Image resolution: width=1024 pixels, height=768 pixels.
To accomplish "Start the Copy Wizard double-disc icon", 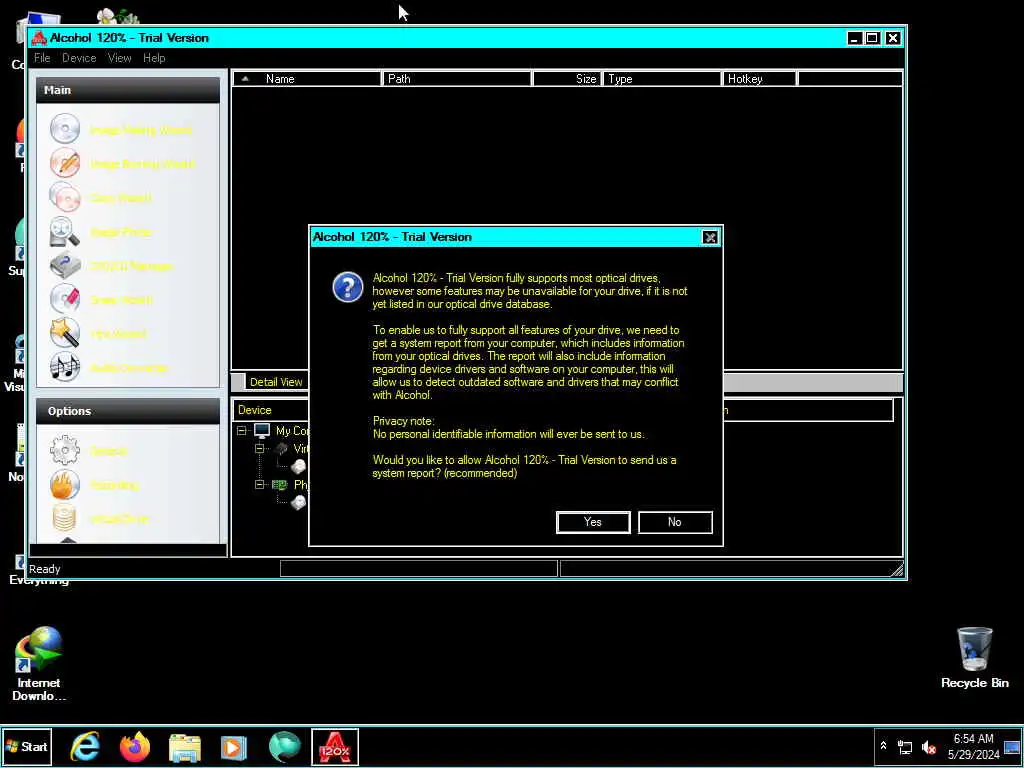I will point(65,197).
